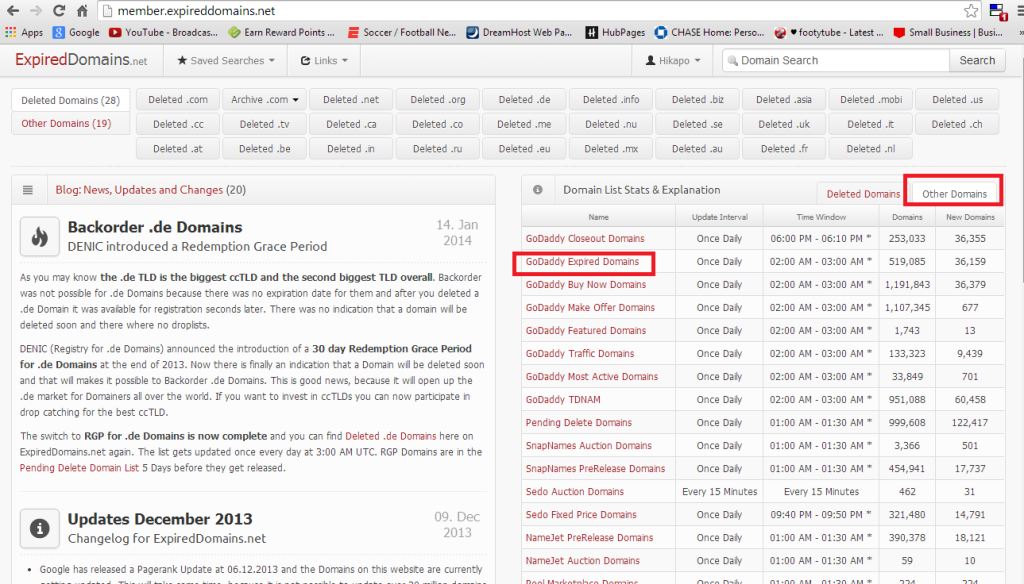Select Deleted Domains (28) category
The image size is (1024, 584).
[71, 101]
